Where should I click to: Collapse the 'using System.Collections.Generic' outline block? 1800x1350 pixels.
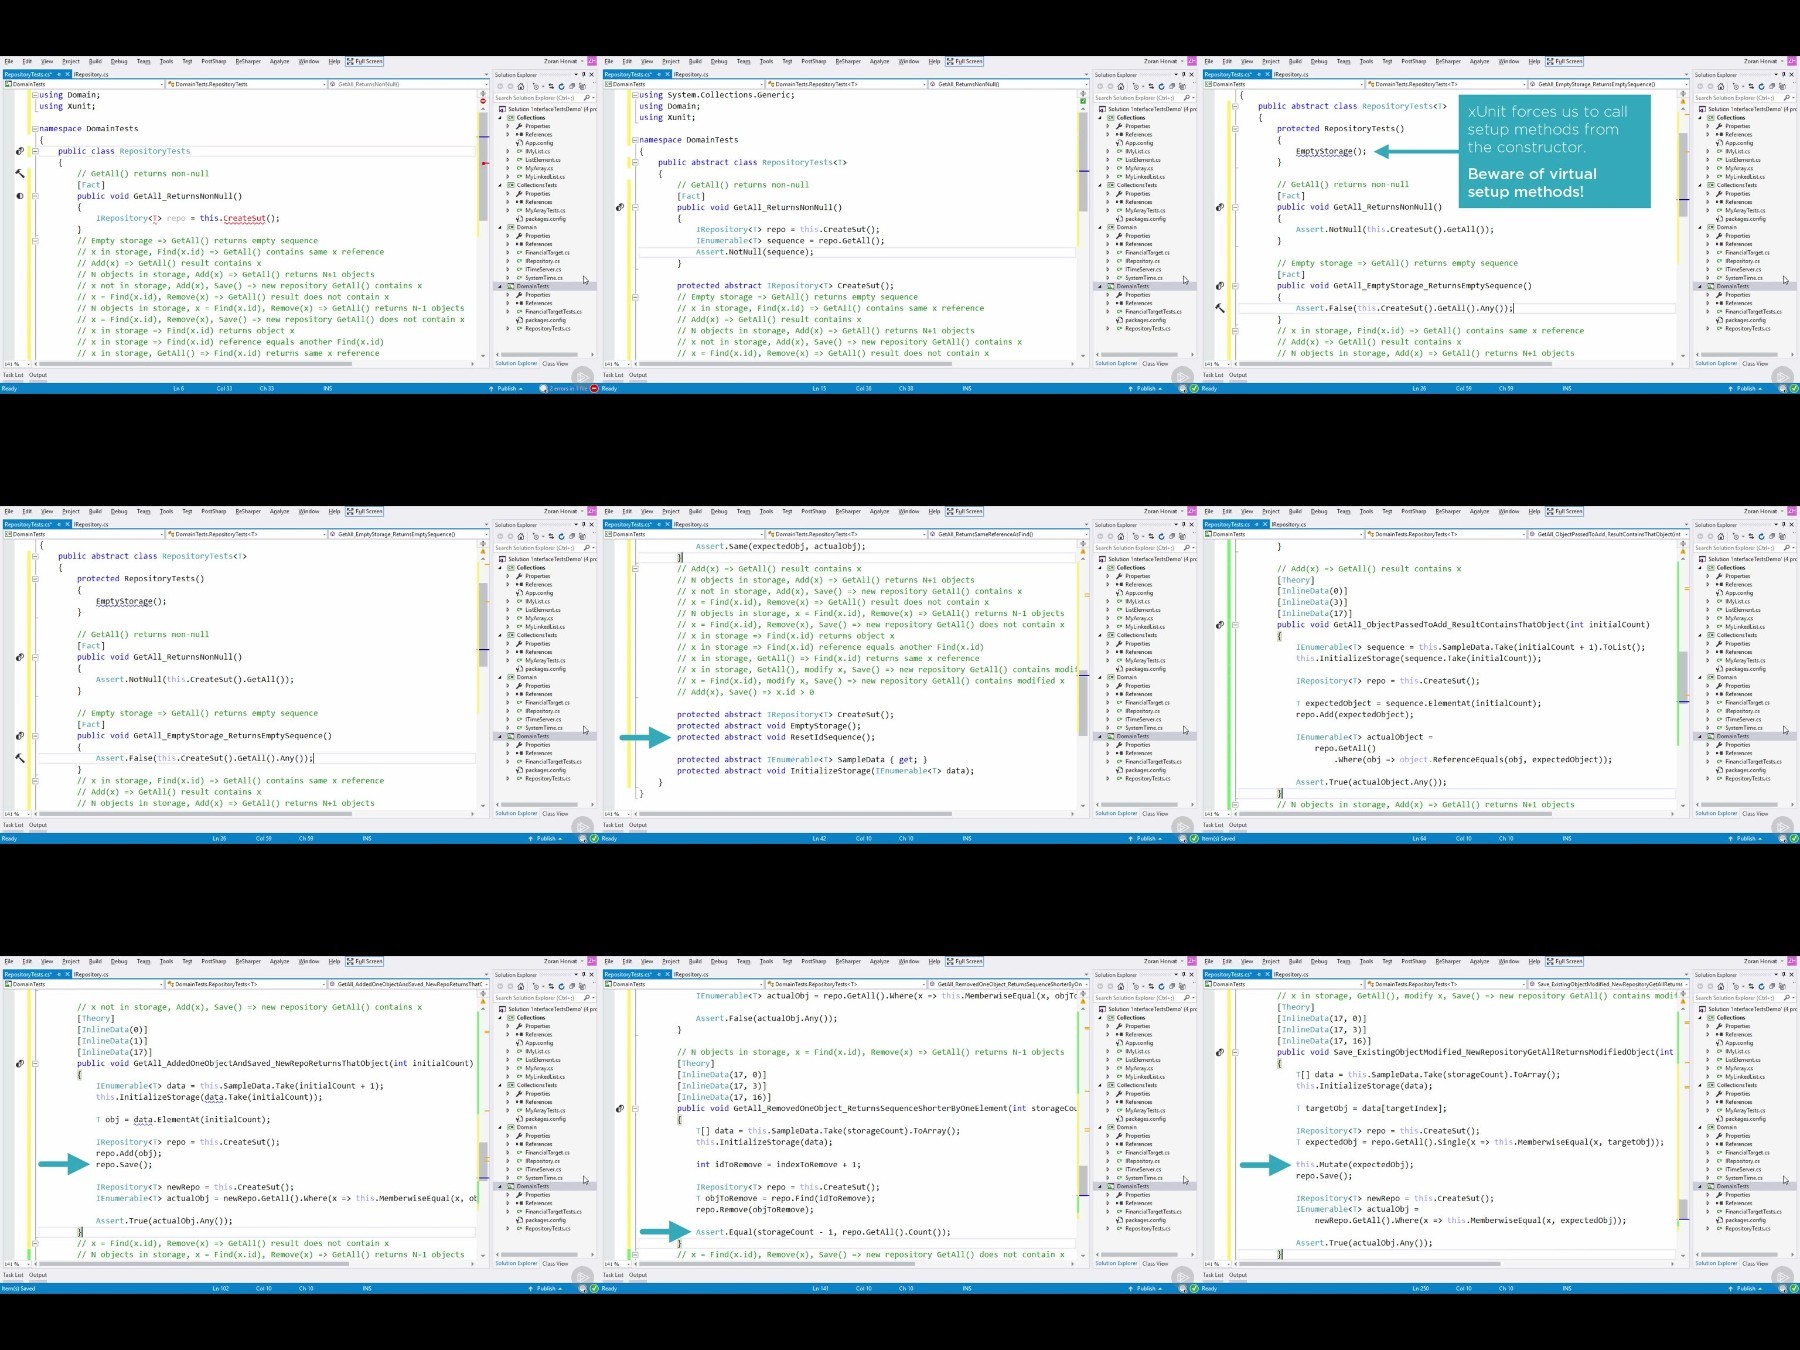pyautogui.click(x=635, y=95)
